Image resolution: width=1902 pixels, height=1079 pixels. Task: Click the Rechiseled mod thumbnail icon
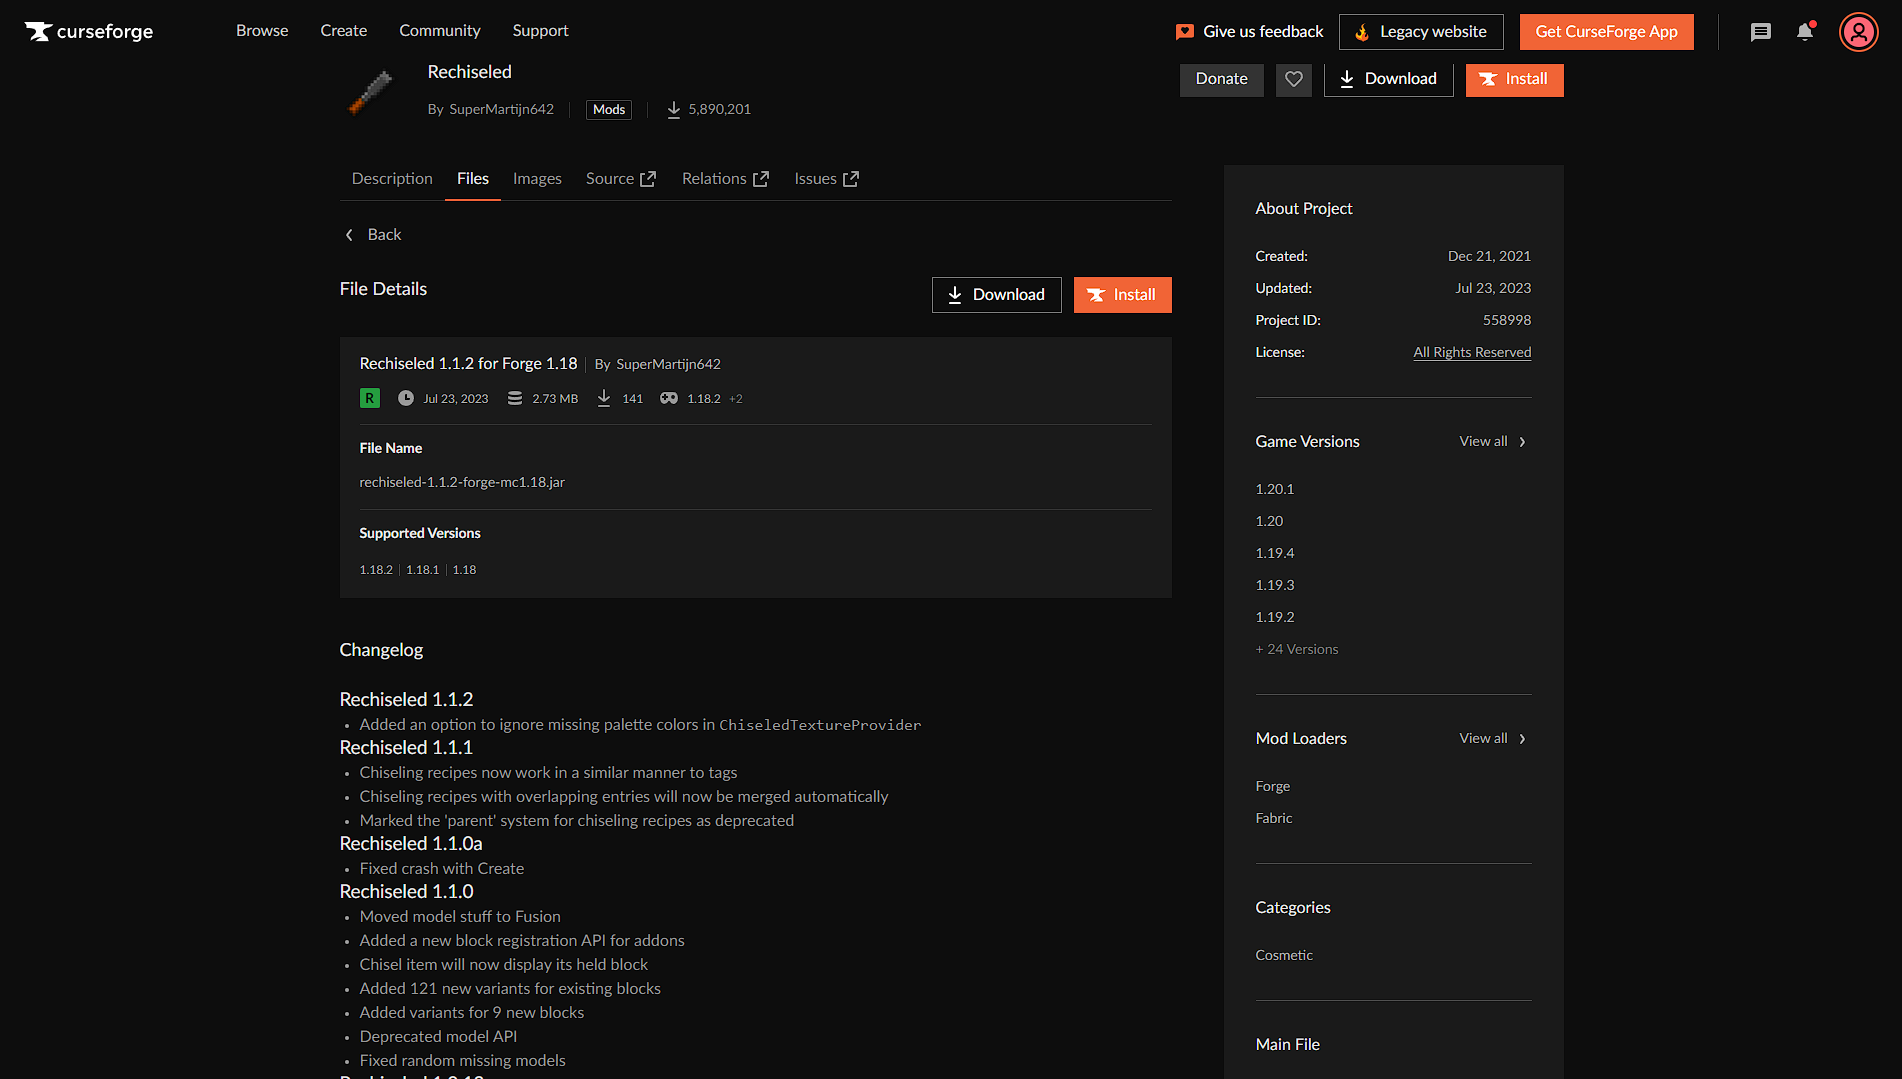coord(371,92)
